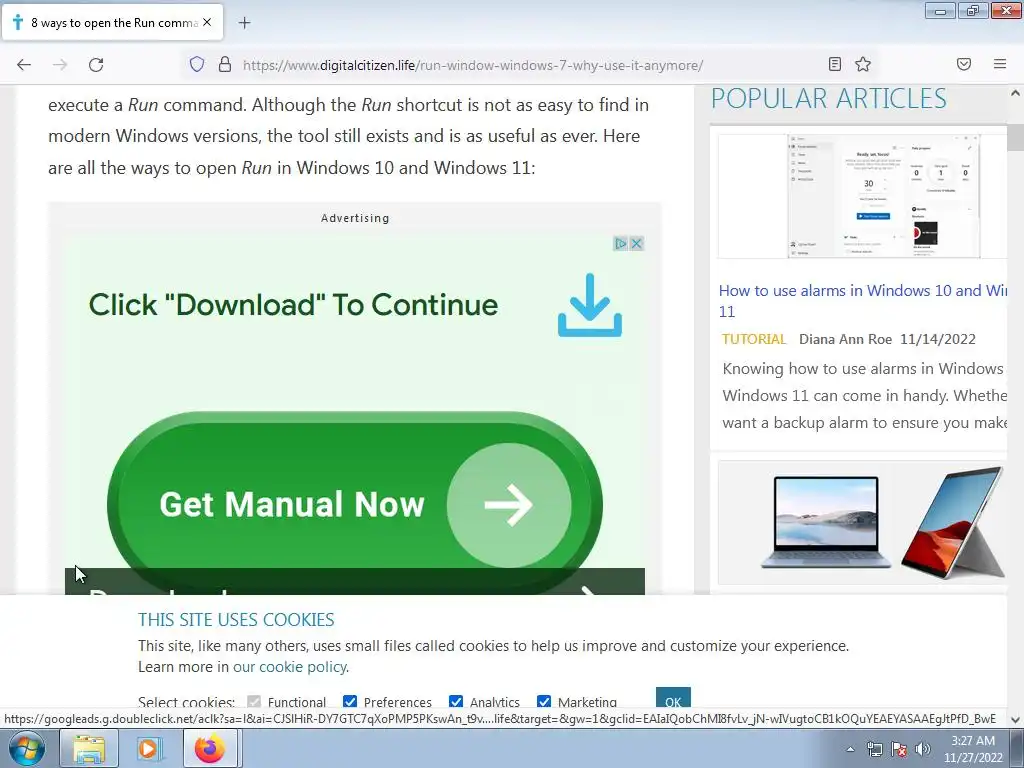Close the '8 ways to open the Run' tab
The image size is (1024, 768).
pos(207,22)
